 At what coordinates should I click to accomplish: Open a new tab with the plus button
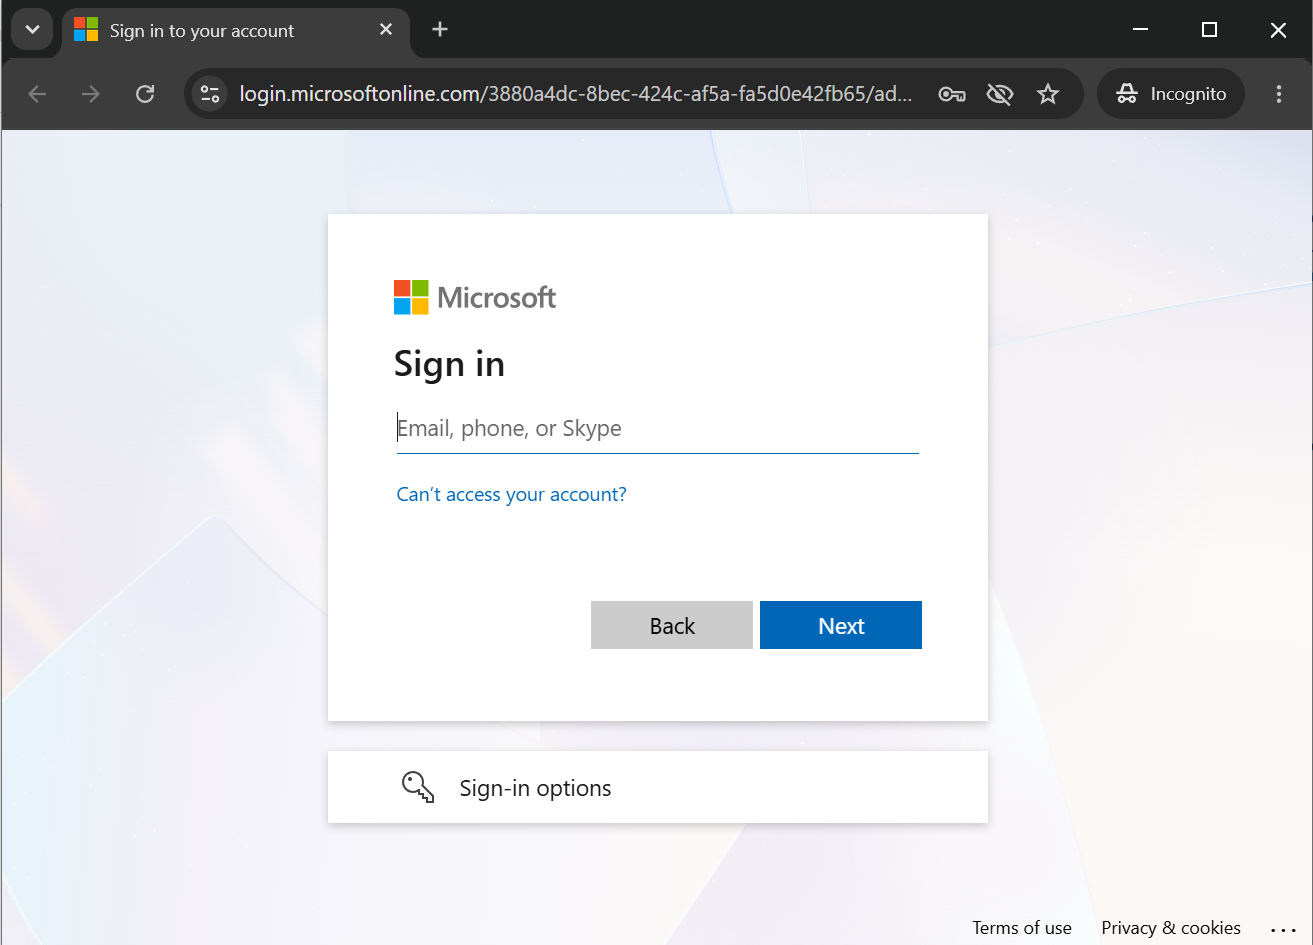tap(440, 30)
